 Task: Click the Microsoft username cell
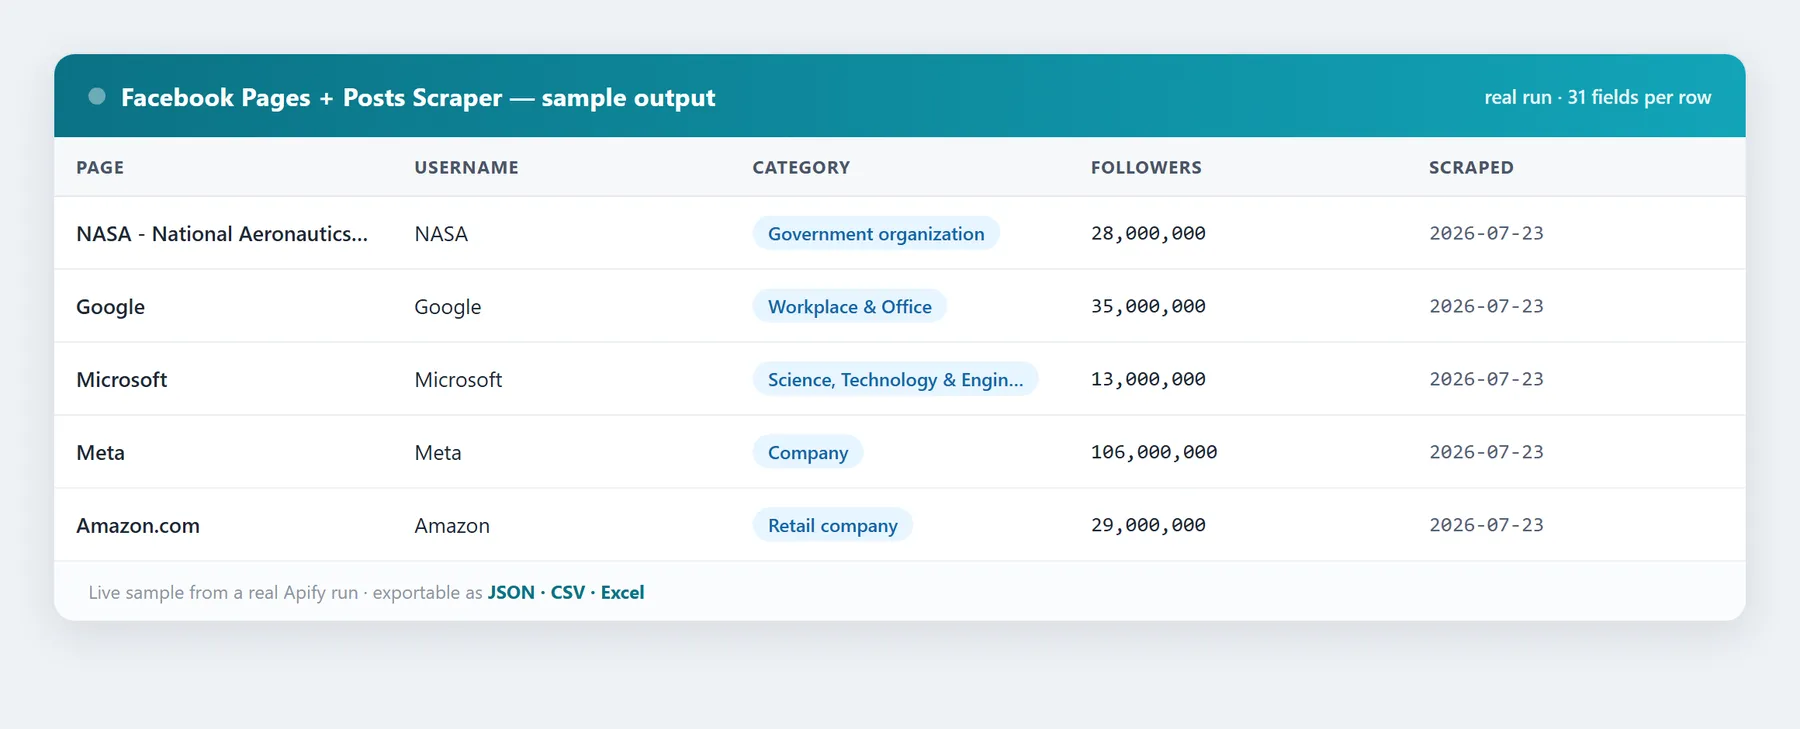point(458,379)
